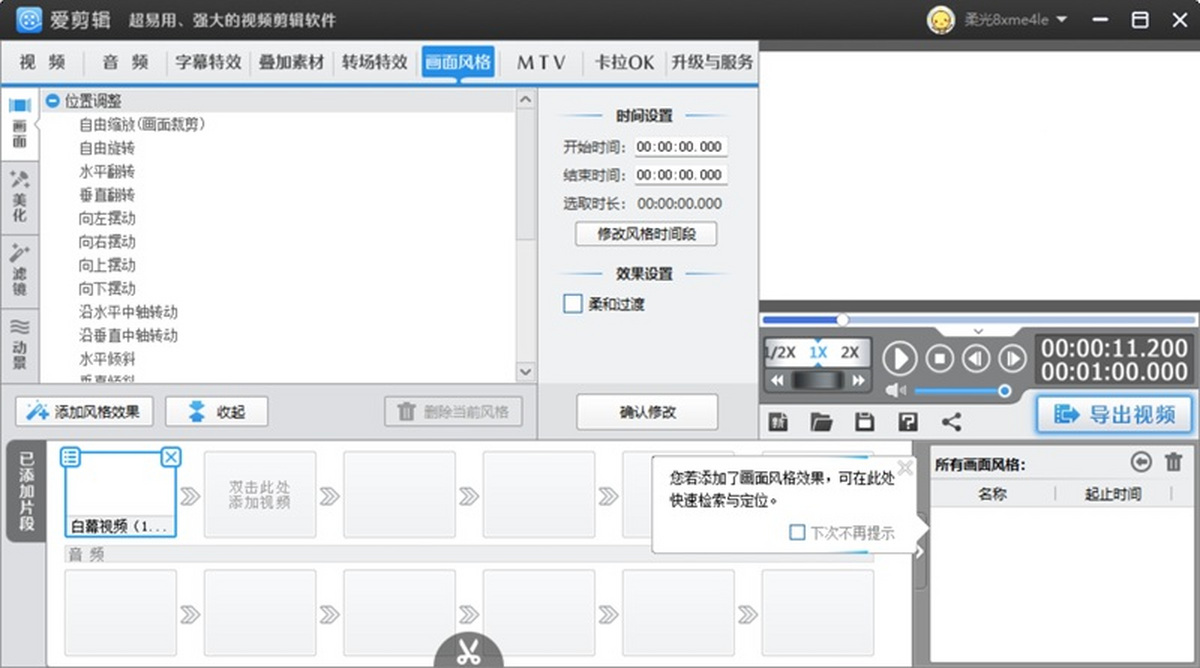This screenshot has height=668, width=1200.
Task: Click the trash icon in 所有画面风格 panel
Action: 1173,462
